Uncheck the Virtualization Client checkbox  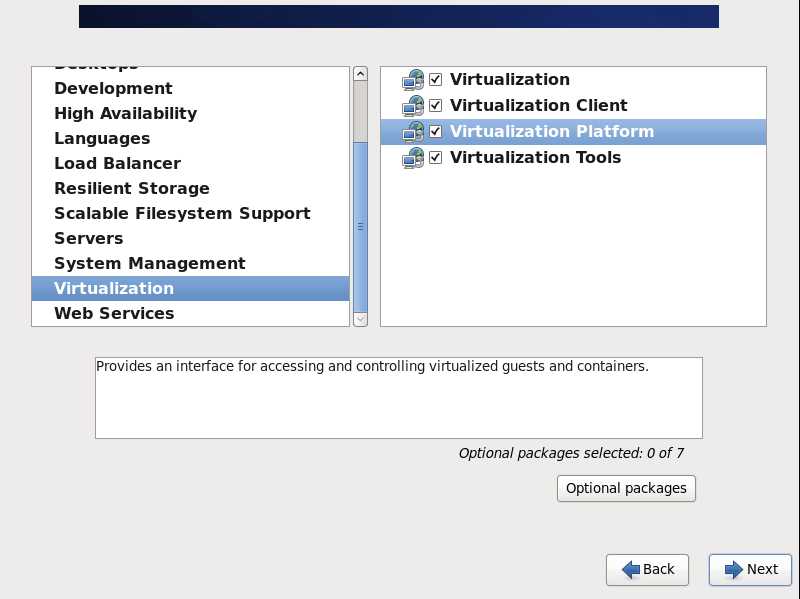pos(435,106)
